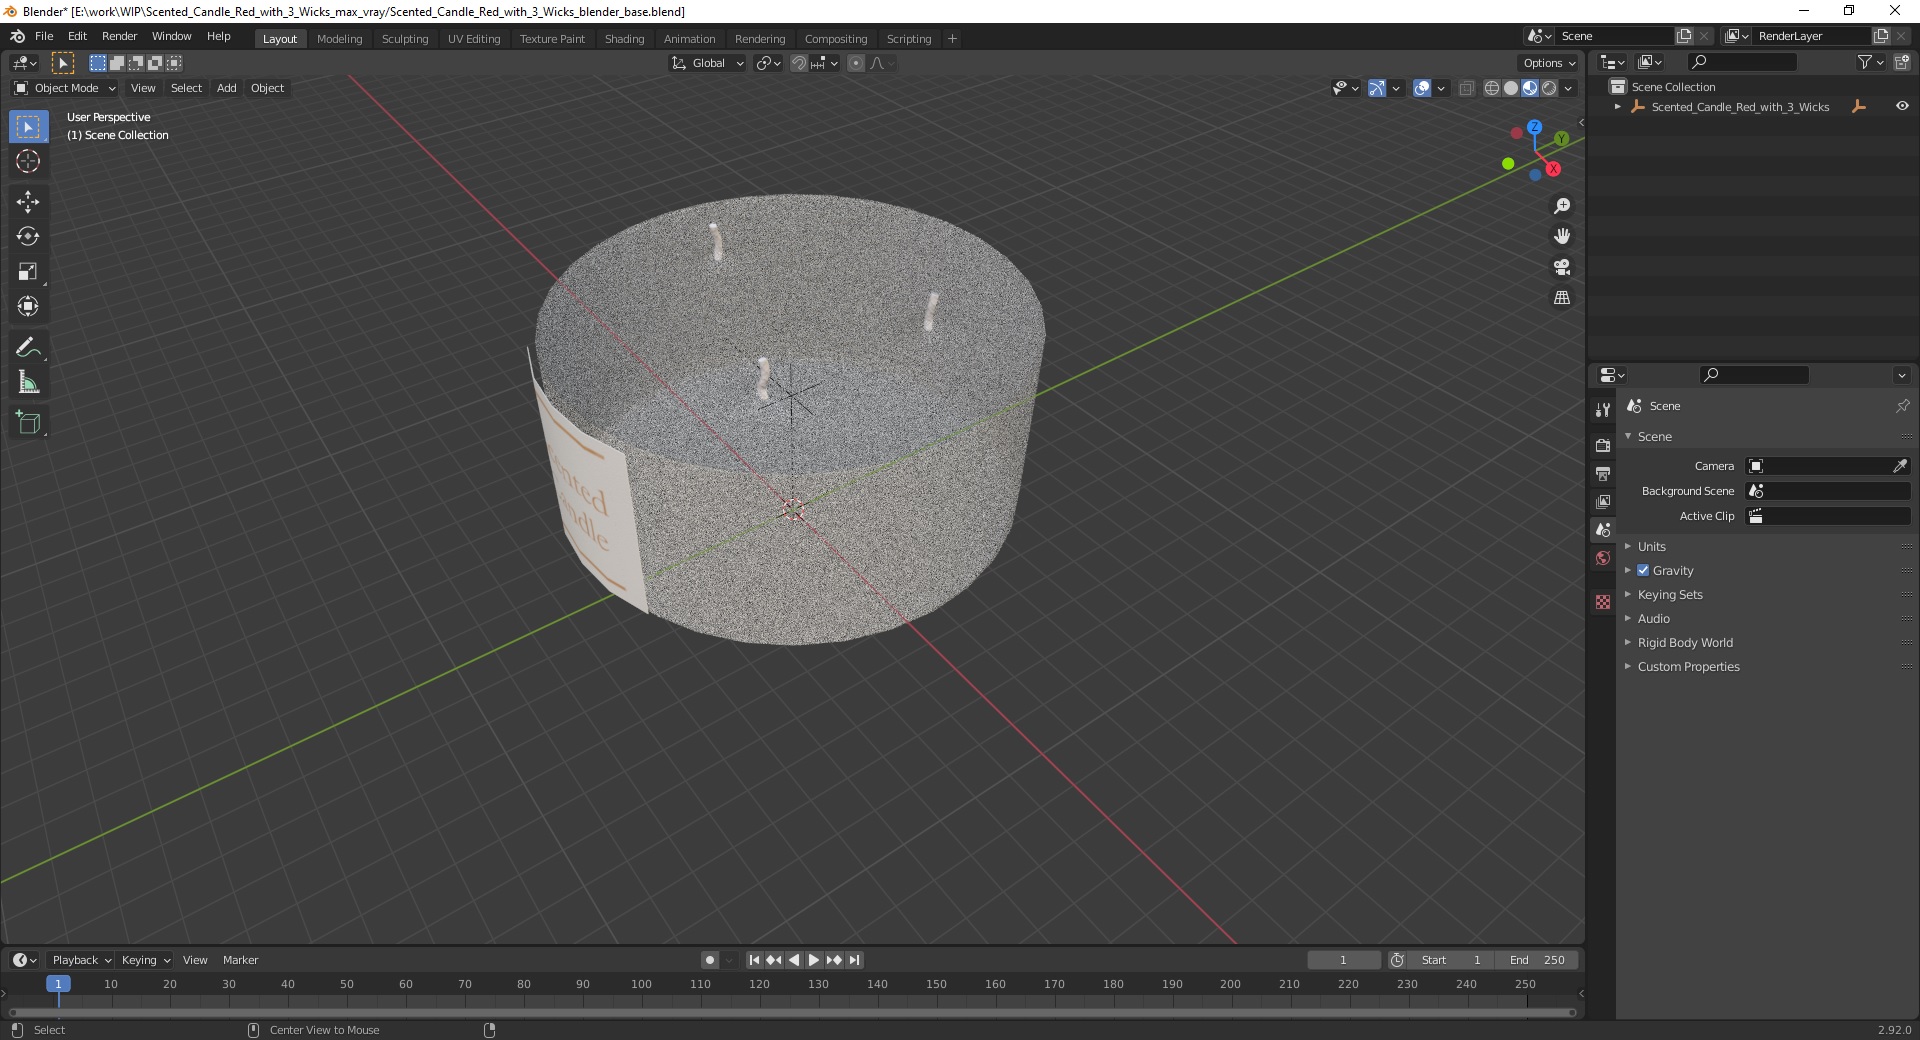Switch to the Shading workspace tab
Image resolution: width=1920 pixels, height=1040 pixels.
coord(624,39)
